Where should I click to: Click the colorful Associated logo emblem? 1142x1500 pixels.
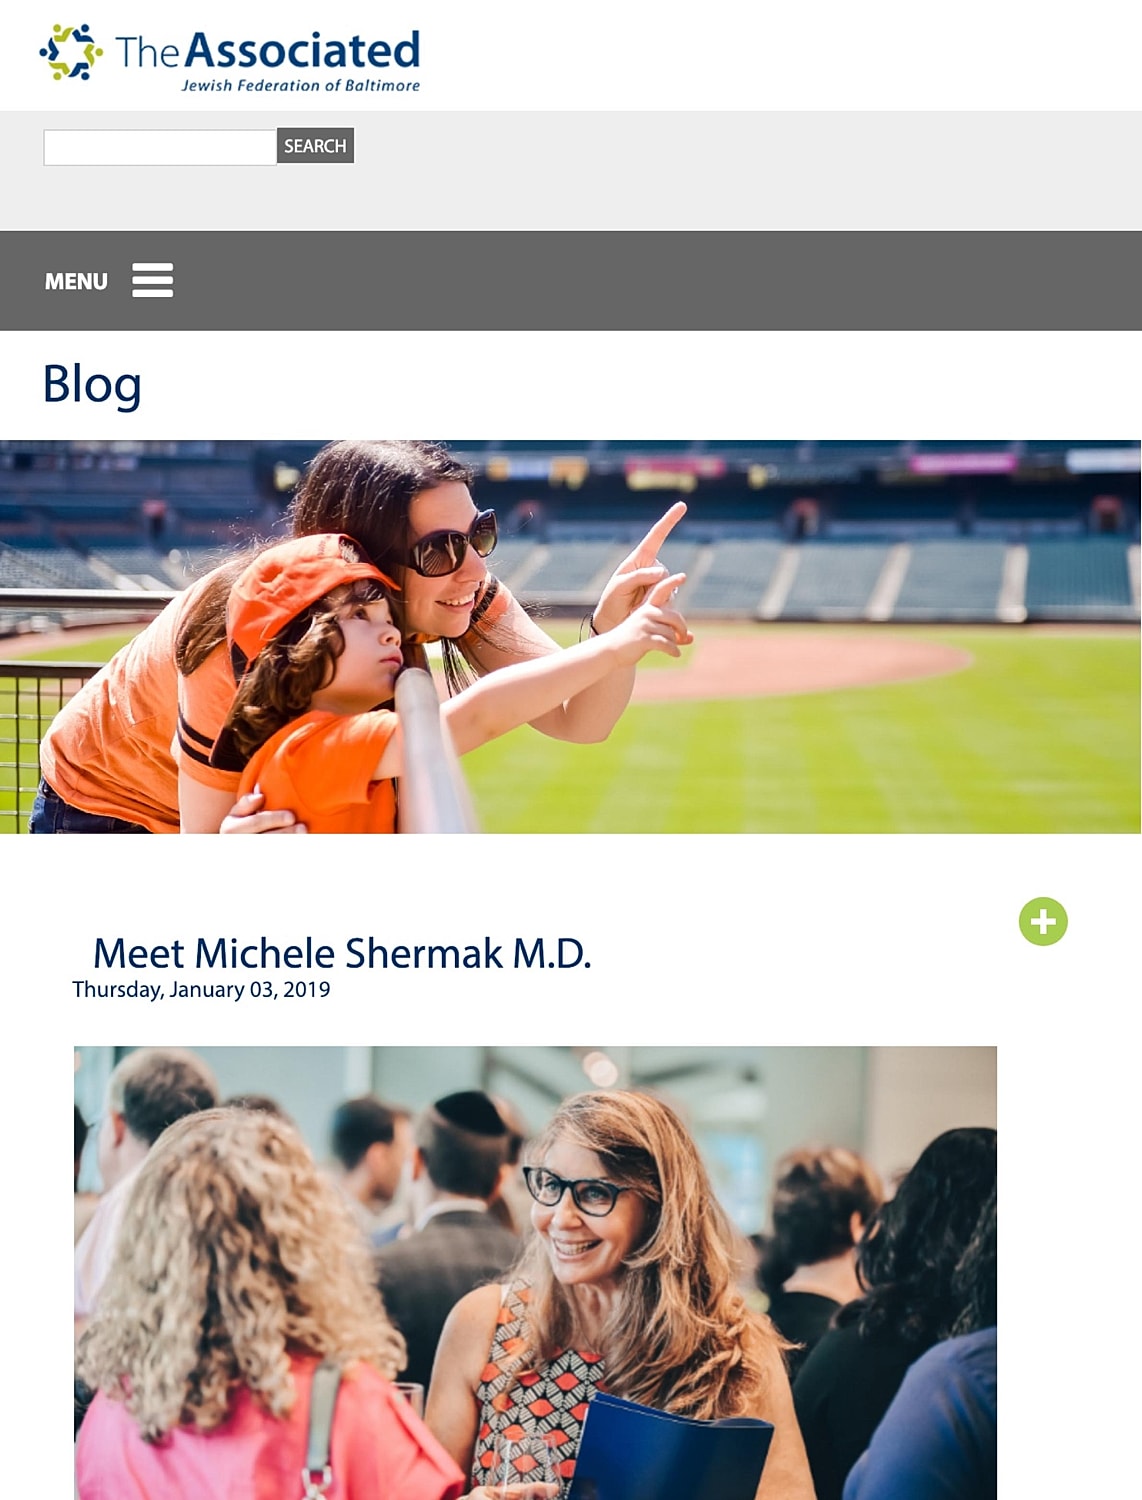click(70, 52)
